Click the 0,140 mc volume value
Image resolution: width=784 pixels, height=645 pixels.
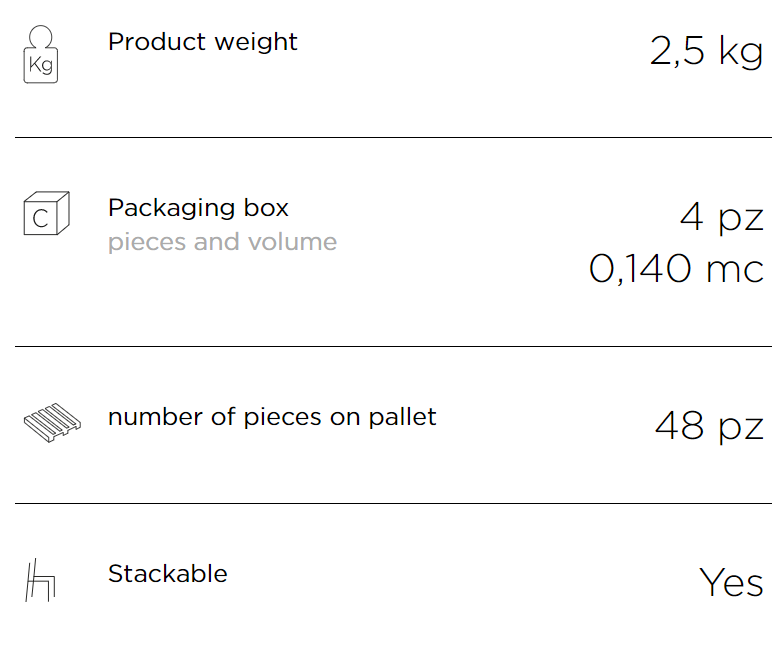pyautogui.click(x=676, y=269)
